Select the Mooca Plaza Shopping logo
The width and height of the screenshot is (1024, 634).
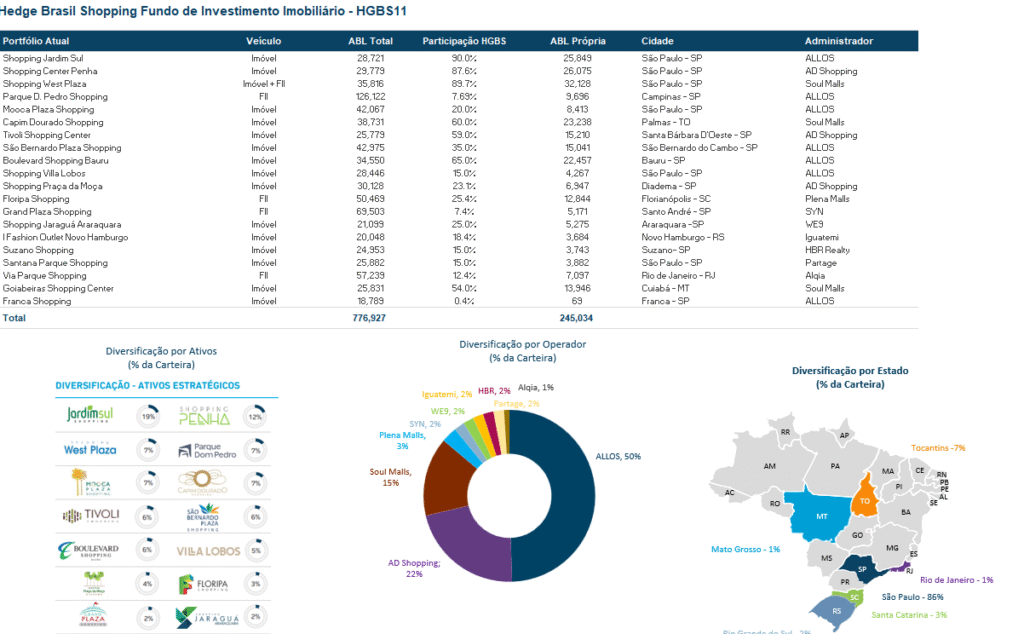[91, 482]
